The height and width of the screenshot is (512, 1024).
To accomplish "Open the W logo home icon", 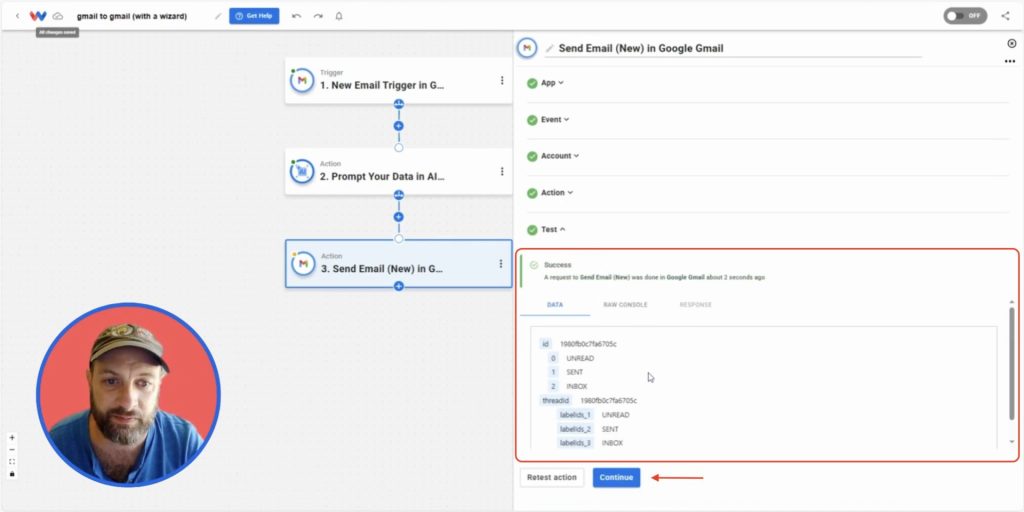I will click(38, 16).
